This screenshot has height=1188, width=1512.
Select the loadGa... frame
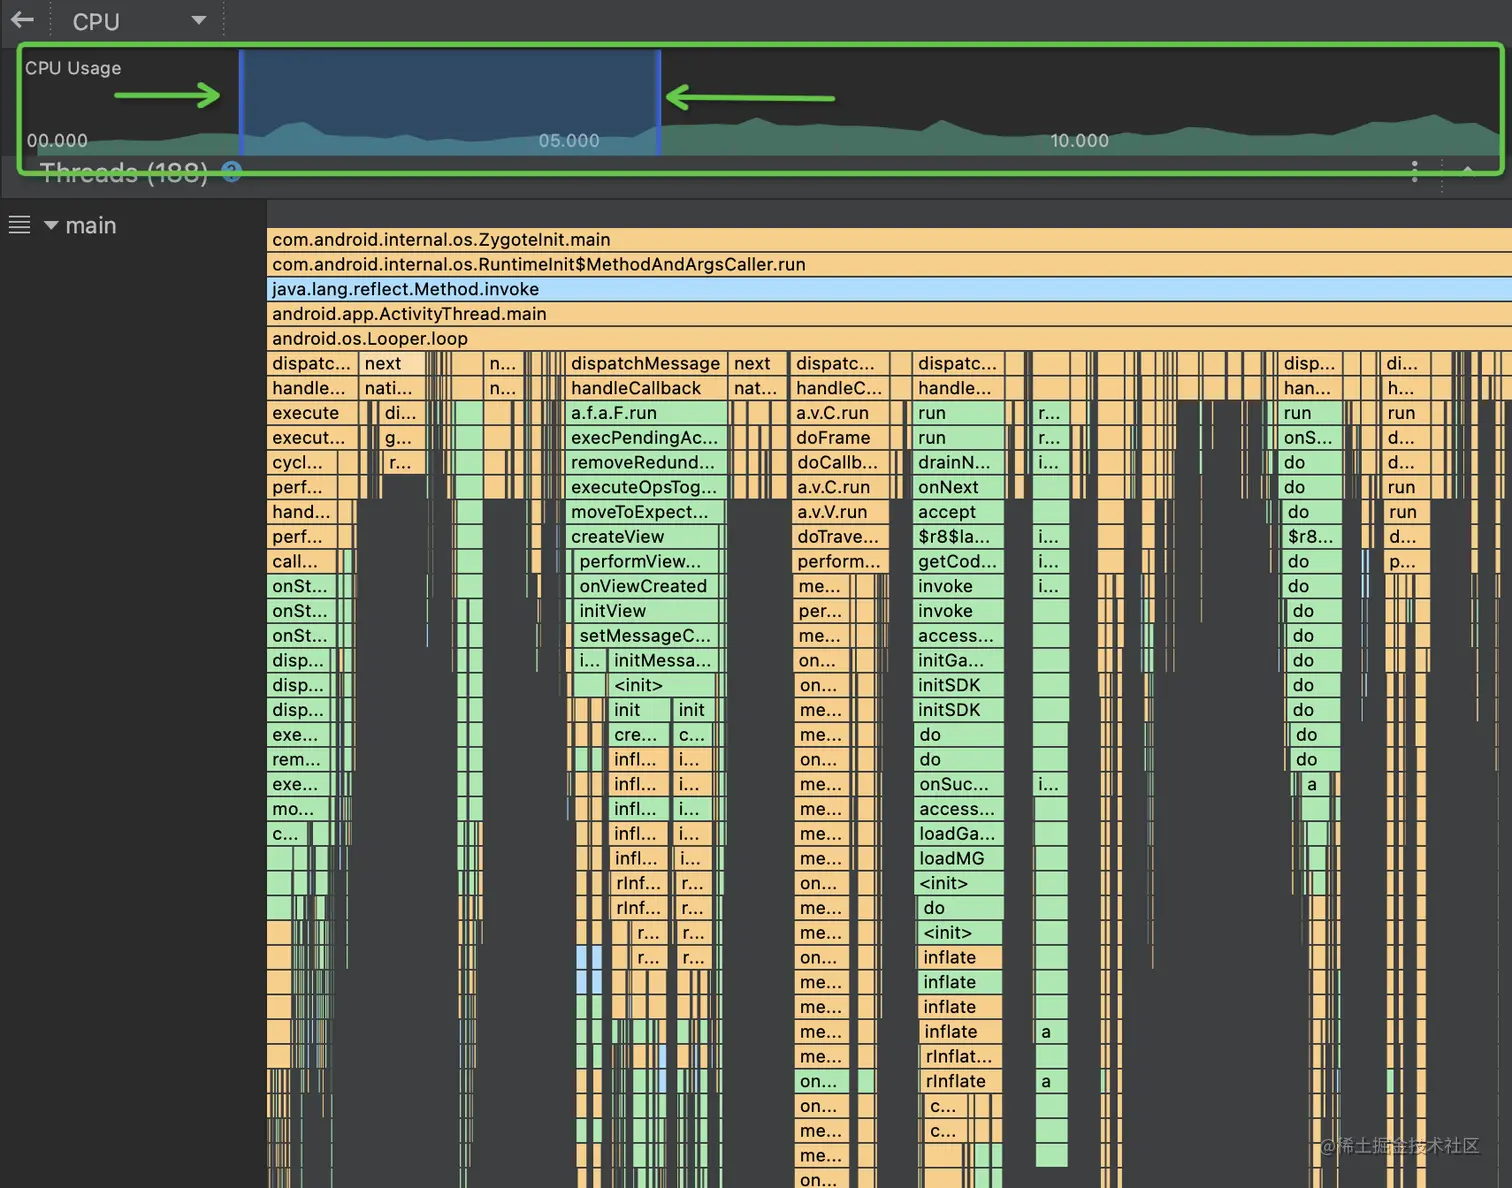point(959,834)
